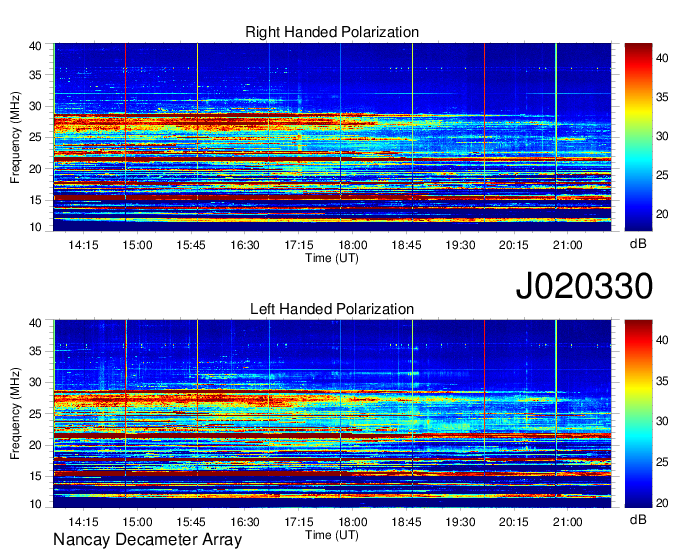Click the 19:30 tick on the top plot

460,245
